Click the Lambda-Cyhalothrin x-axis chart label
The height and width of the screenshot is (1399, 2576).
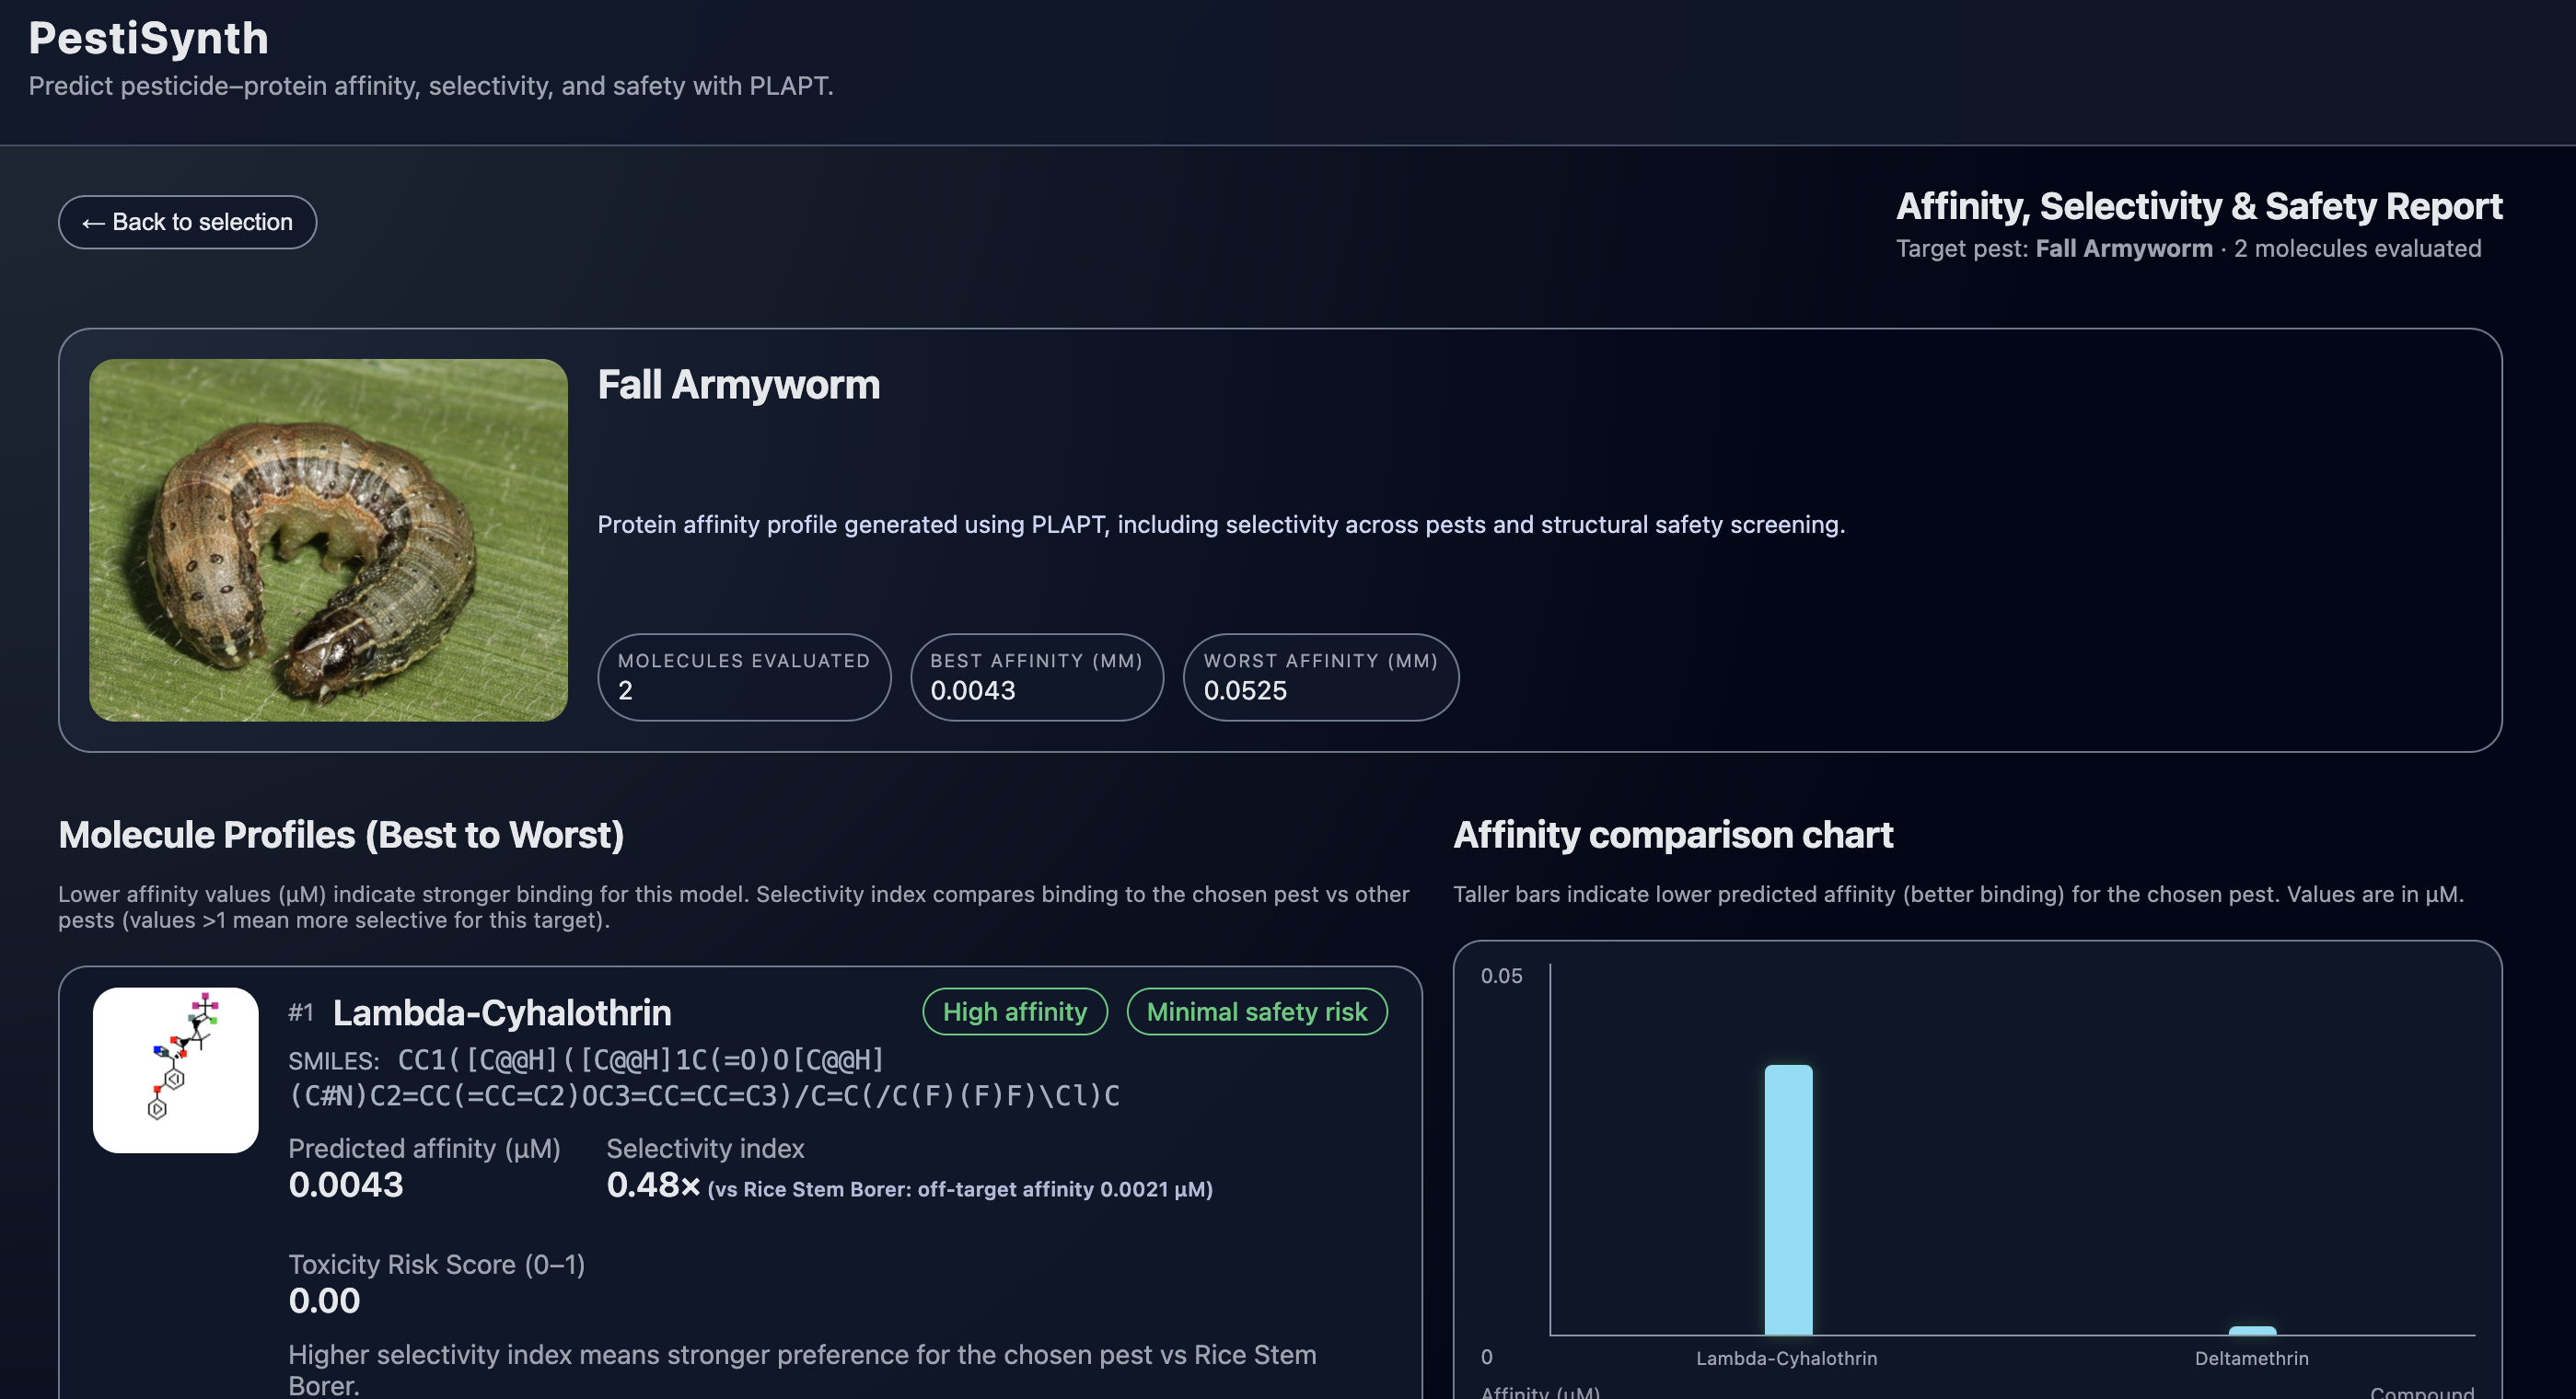coord(1786,1358)
